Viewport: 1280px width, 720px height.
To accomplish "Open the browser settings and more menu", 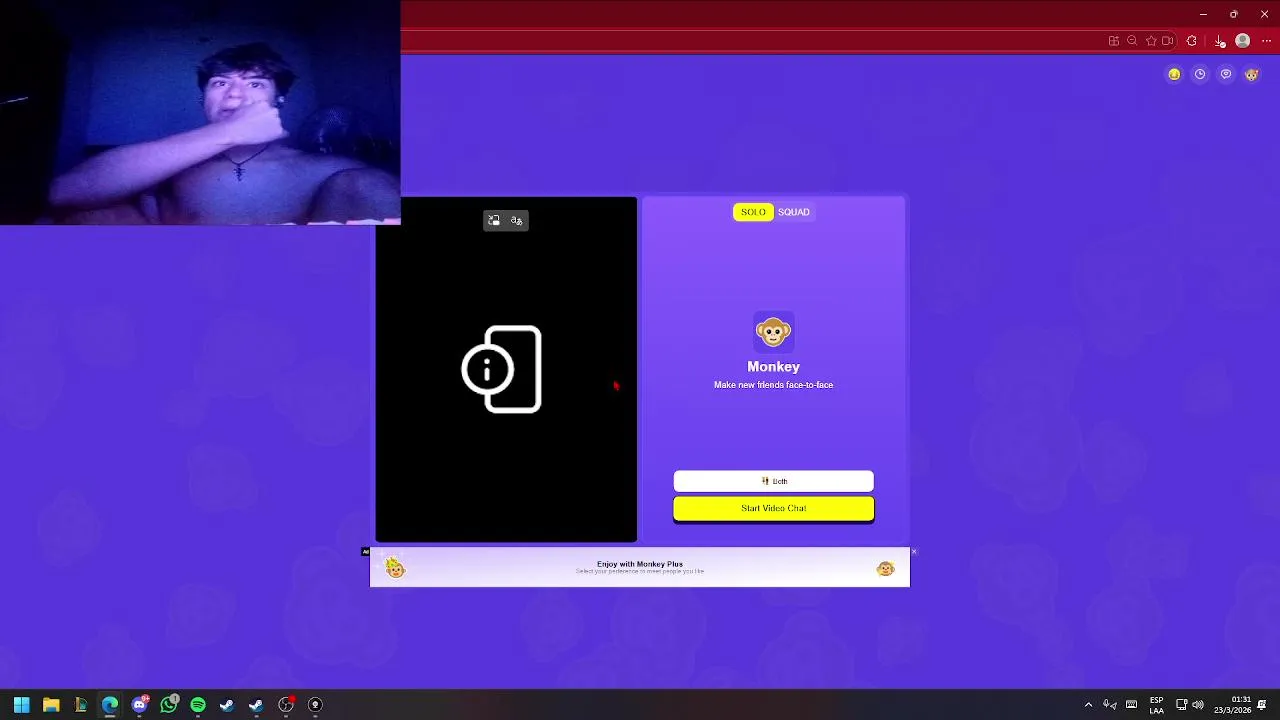I will pos(1267,41).
